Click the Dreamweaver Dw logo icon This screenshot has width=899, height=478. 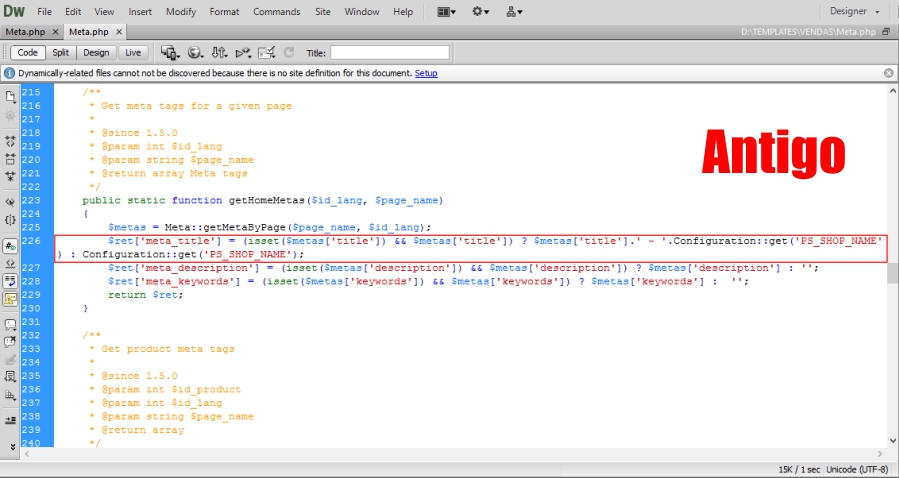[x=14, y=12]
